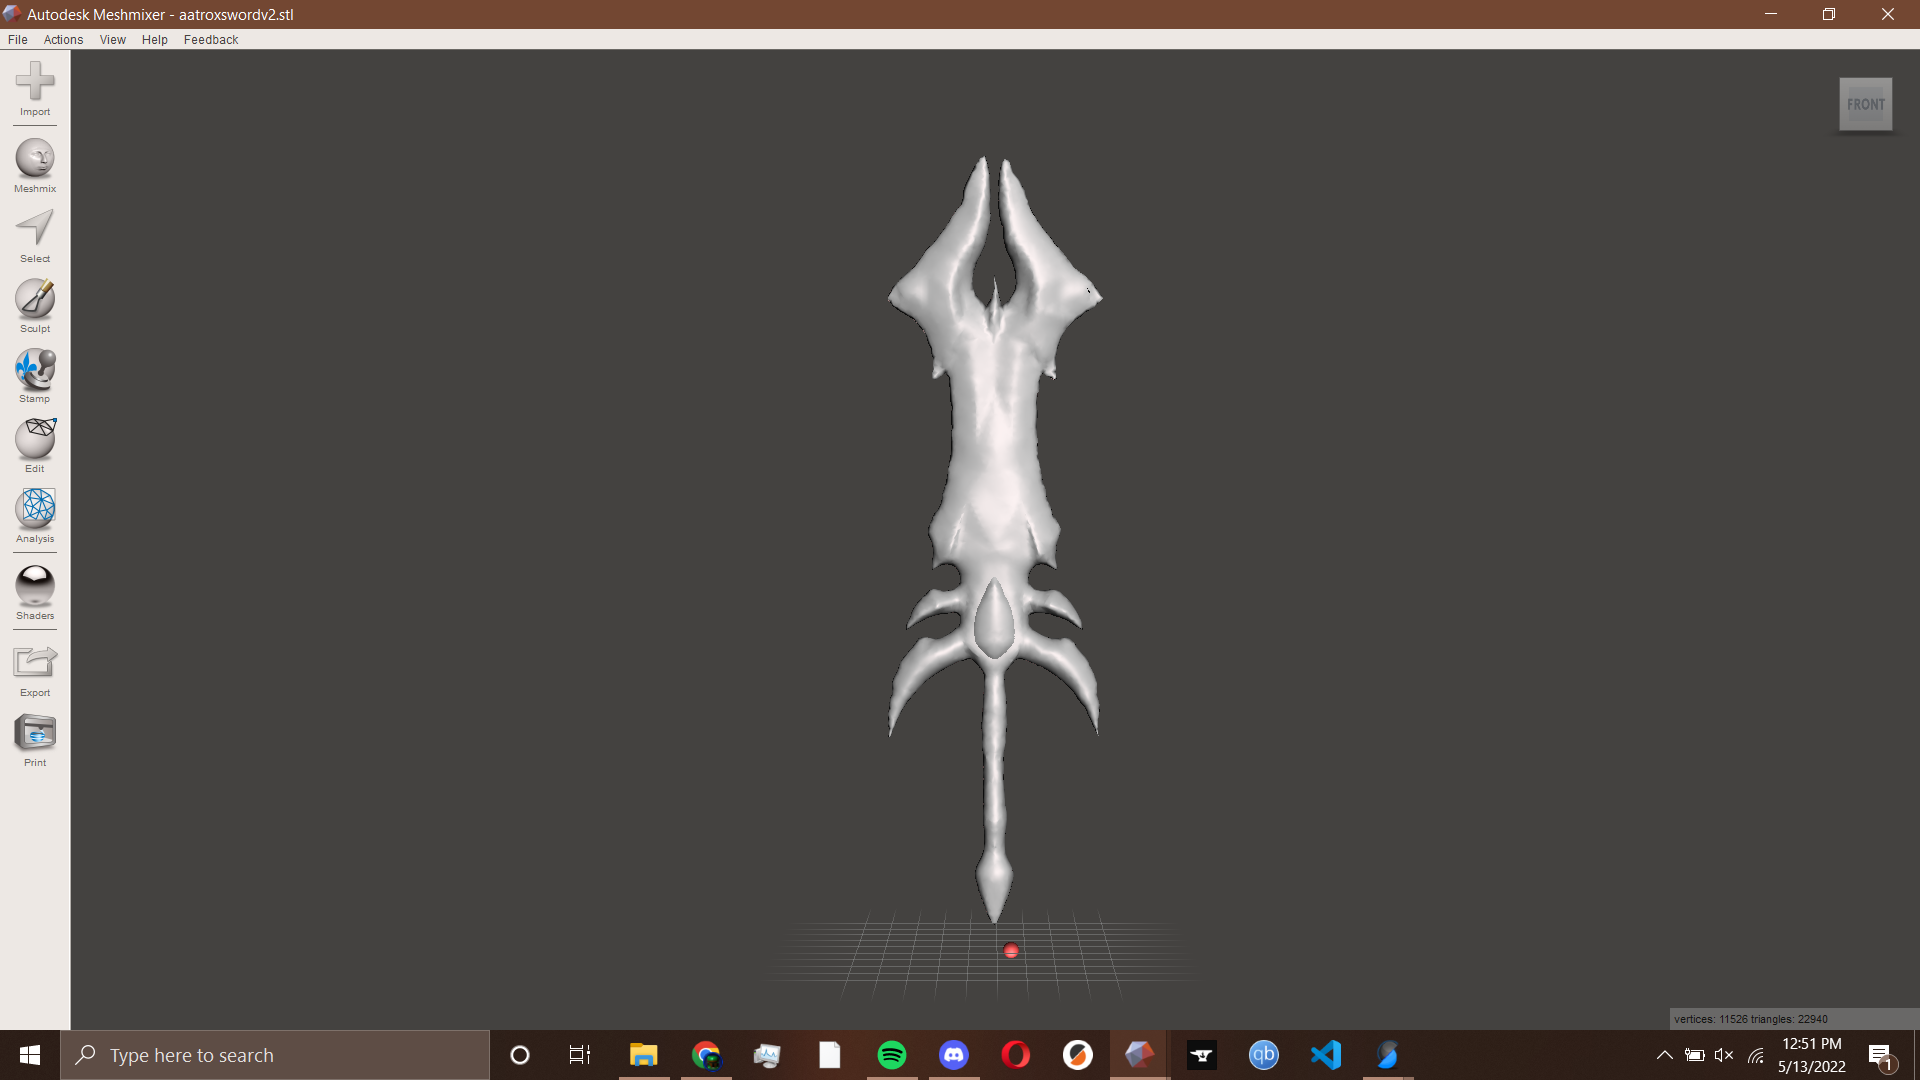Switch to Chrome on the taskbar

706,1055
